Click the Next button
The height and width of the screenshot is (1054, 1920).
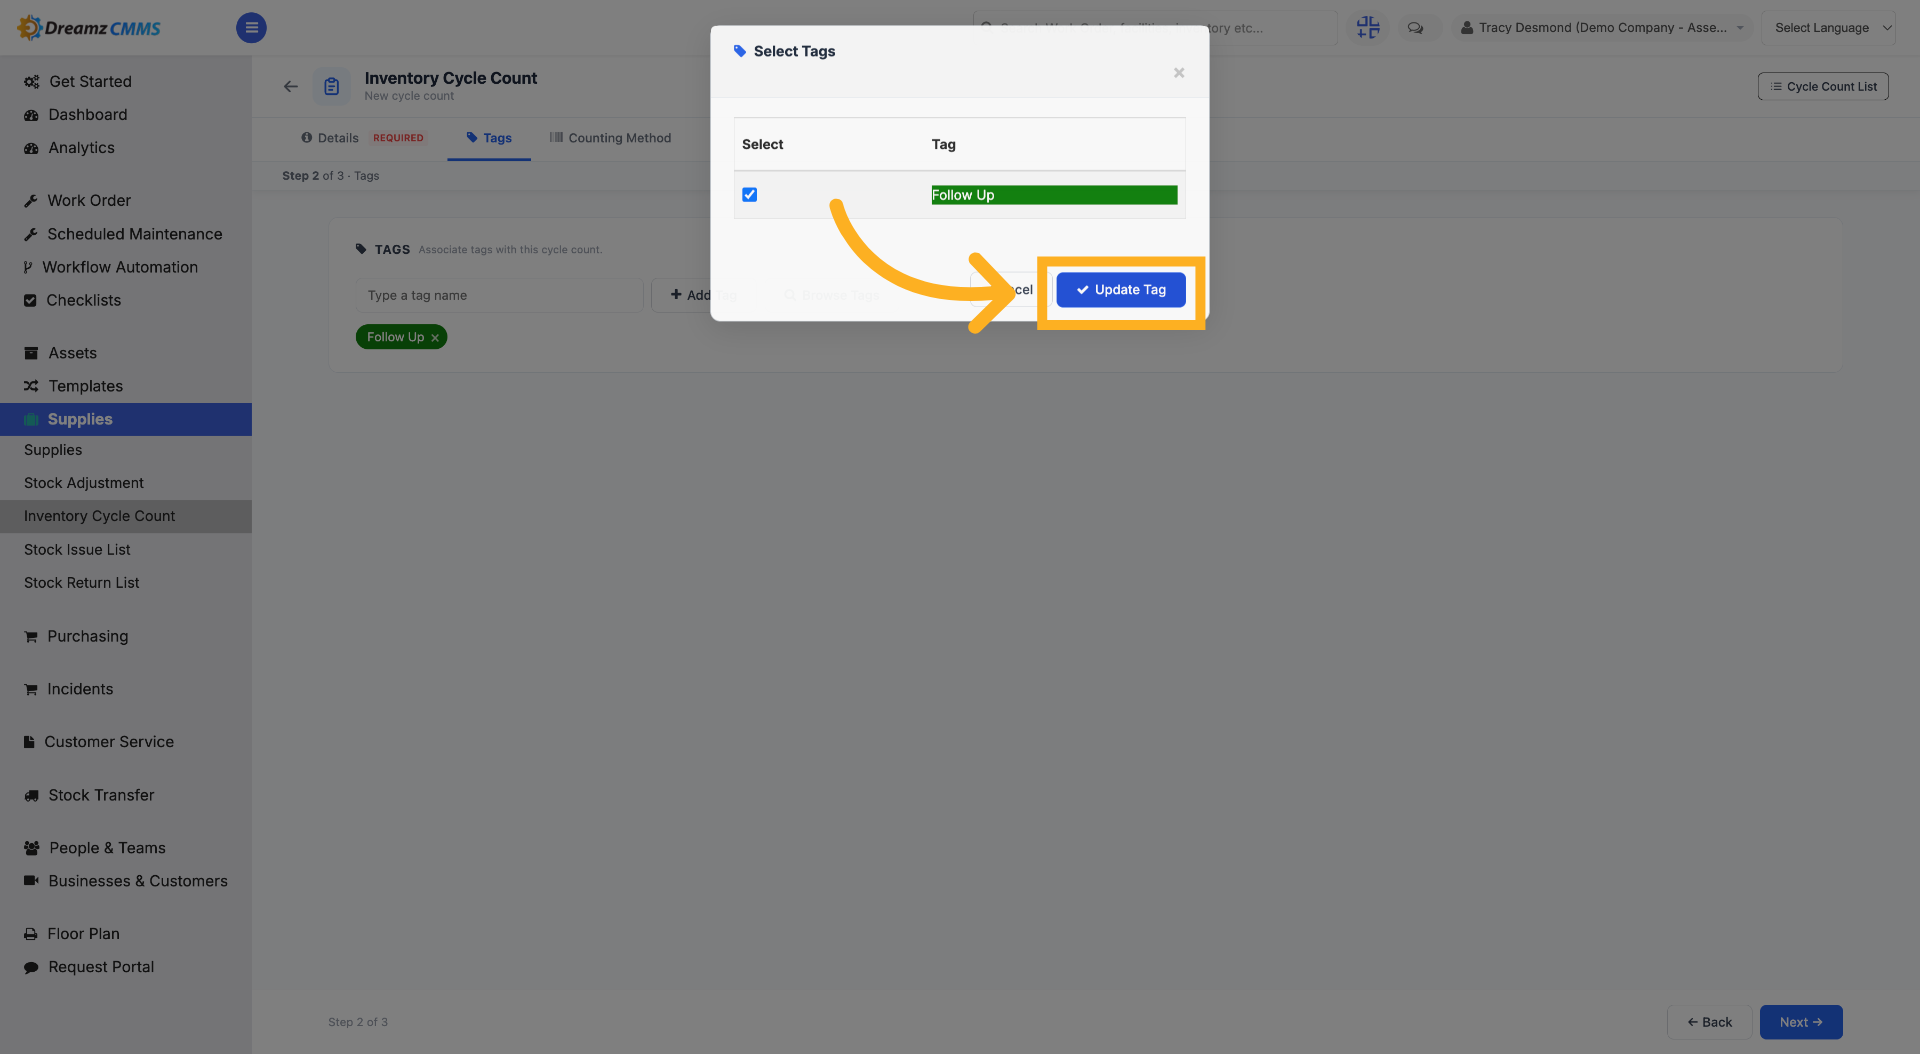1801,1022
